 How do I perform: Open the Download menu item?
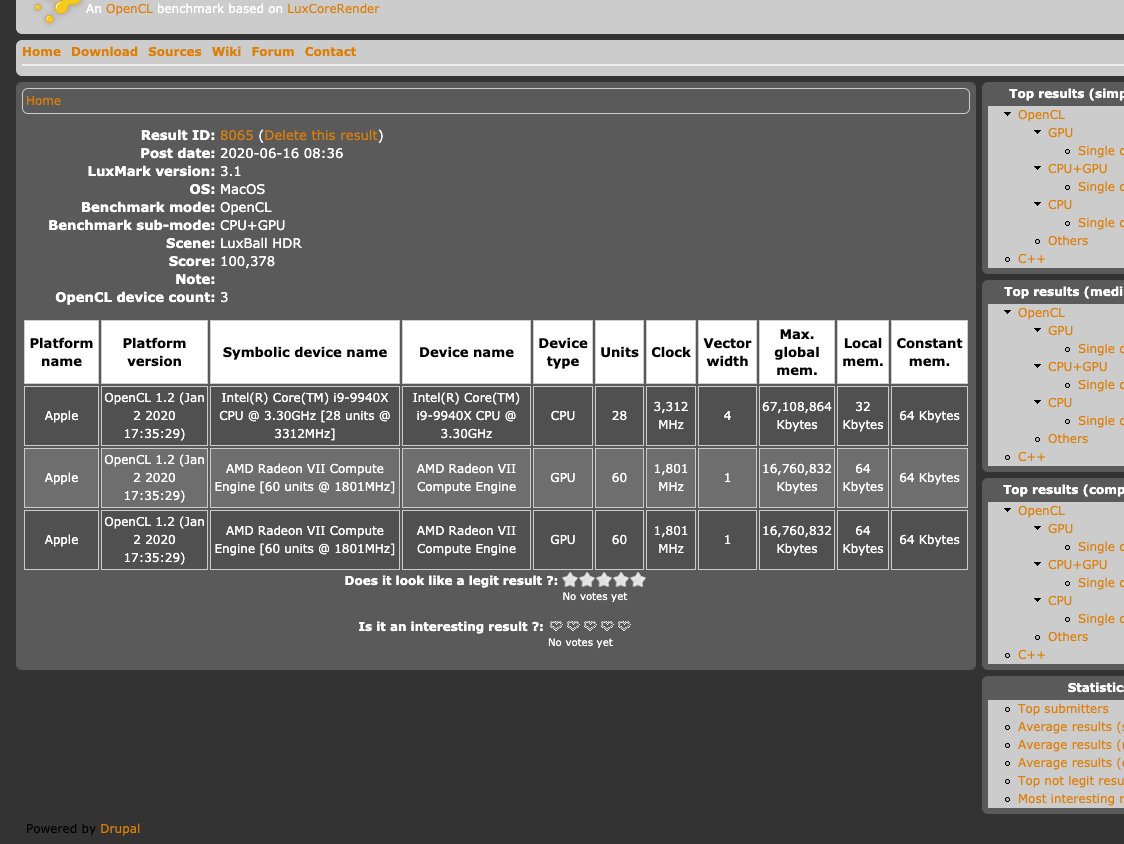click(104, 52)
